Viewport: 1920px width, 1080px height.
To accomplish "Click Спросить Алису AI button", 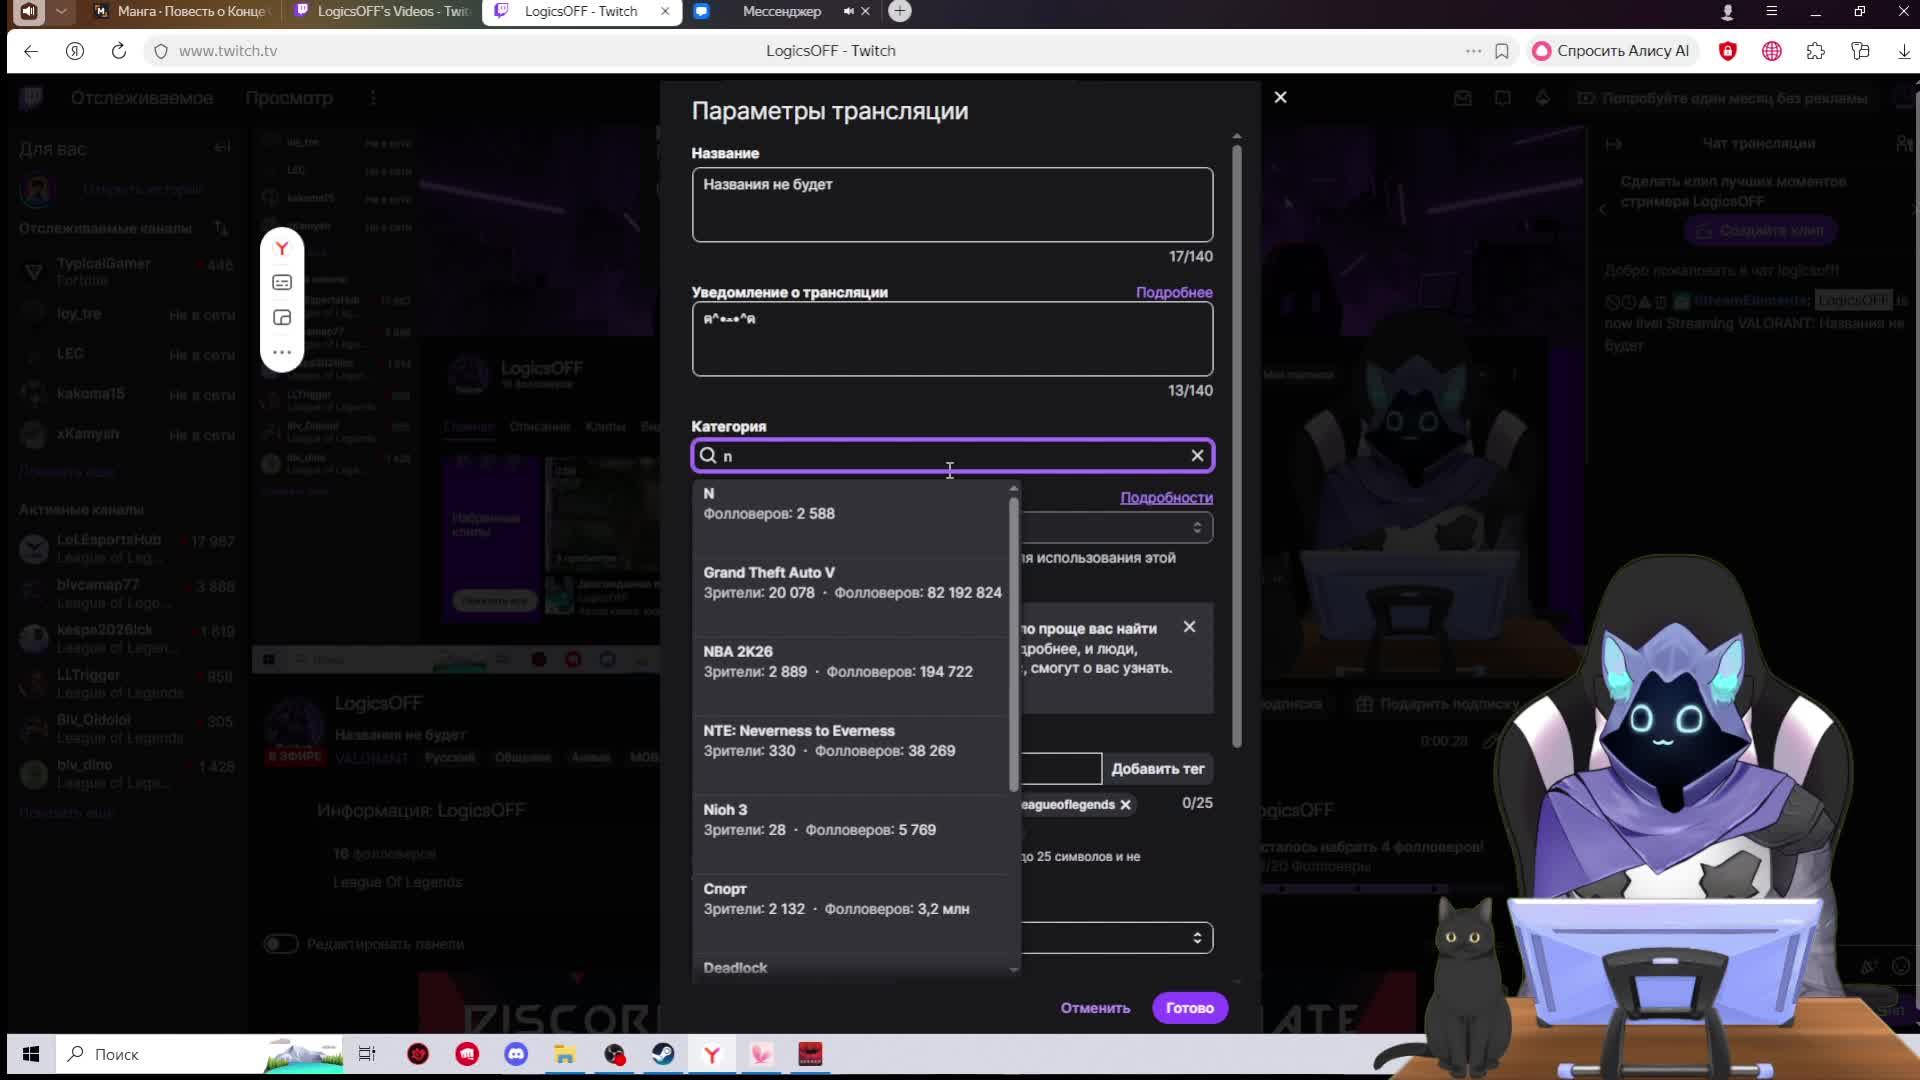I will 1613,51.
